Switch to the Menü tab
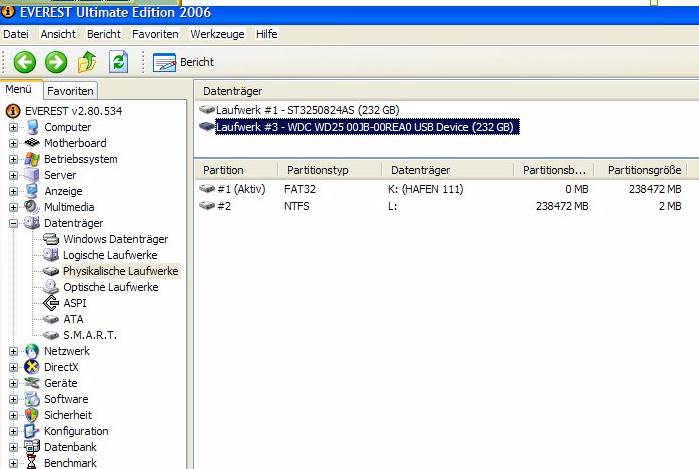The width and height of the screenshot is (699, 469). (19, 89)
